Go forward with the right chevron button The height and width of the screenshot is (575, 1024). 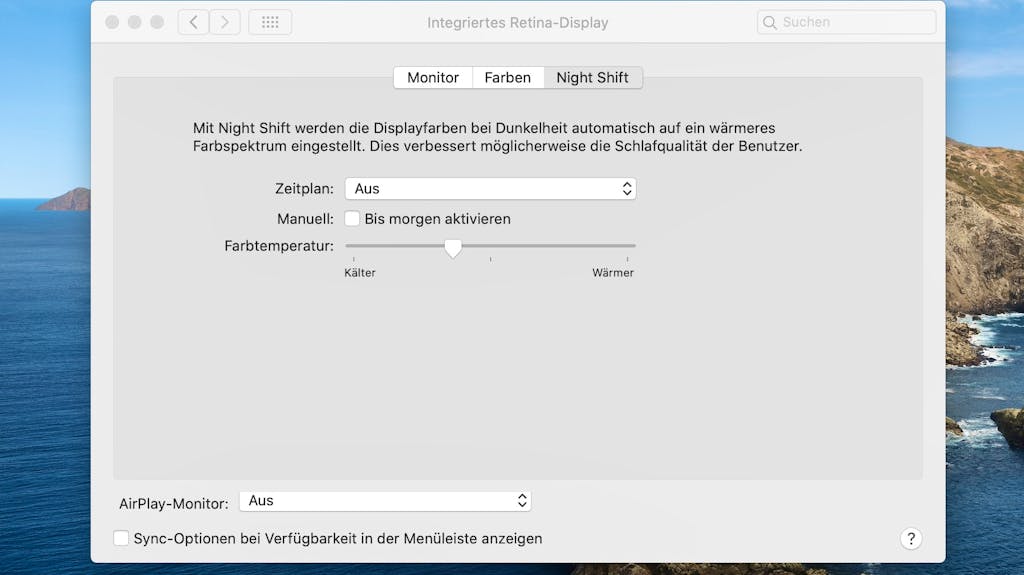coord(225,22)
